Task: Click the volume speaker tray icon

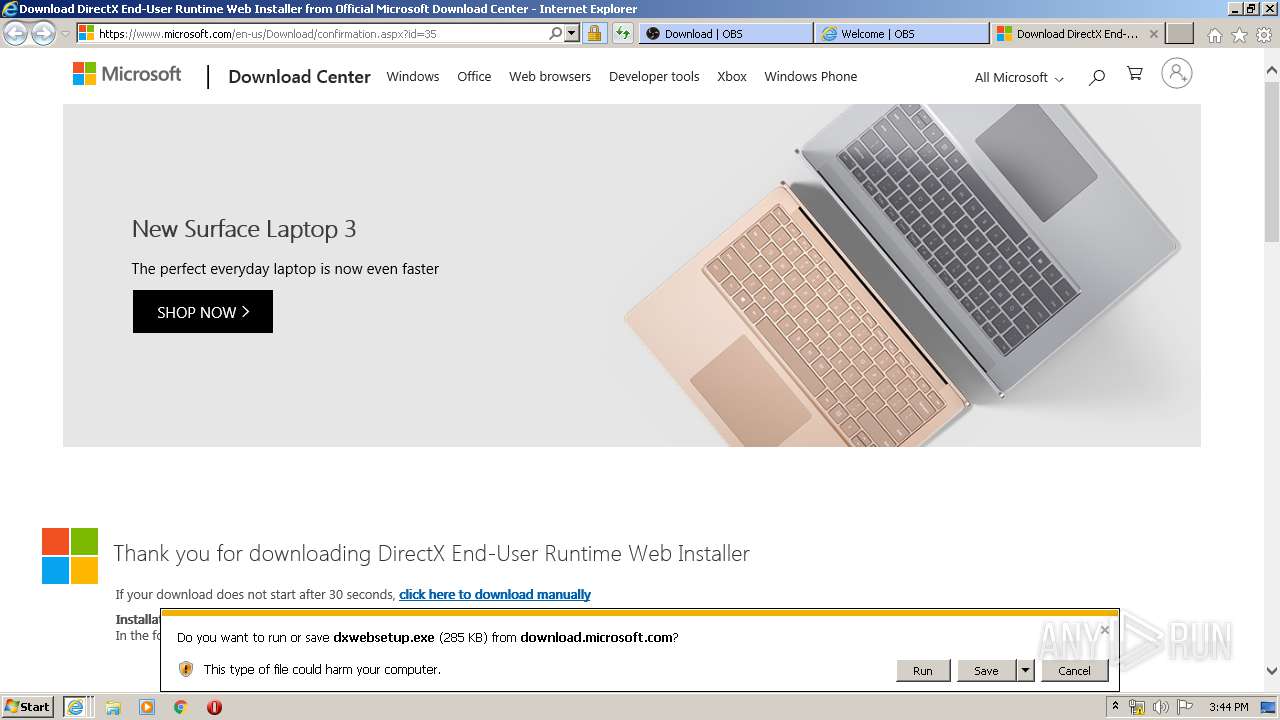Action: tap(1161, 707)
